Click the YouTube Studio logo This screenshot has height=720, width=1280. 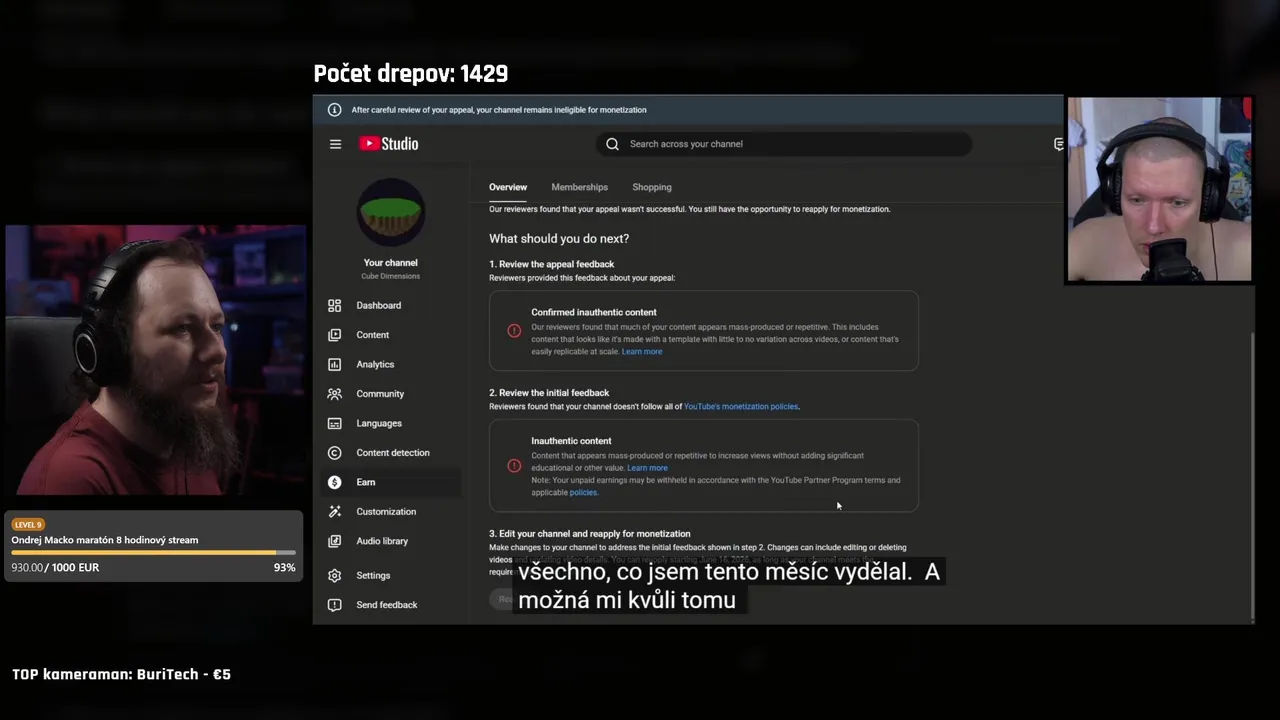pyautogui.click(x=389, y=144)
